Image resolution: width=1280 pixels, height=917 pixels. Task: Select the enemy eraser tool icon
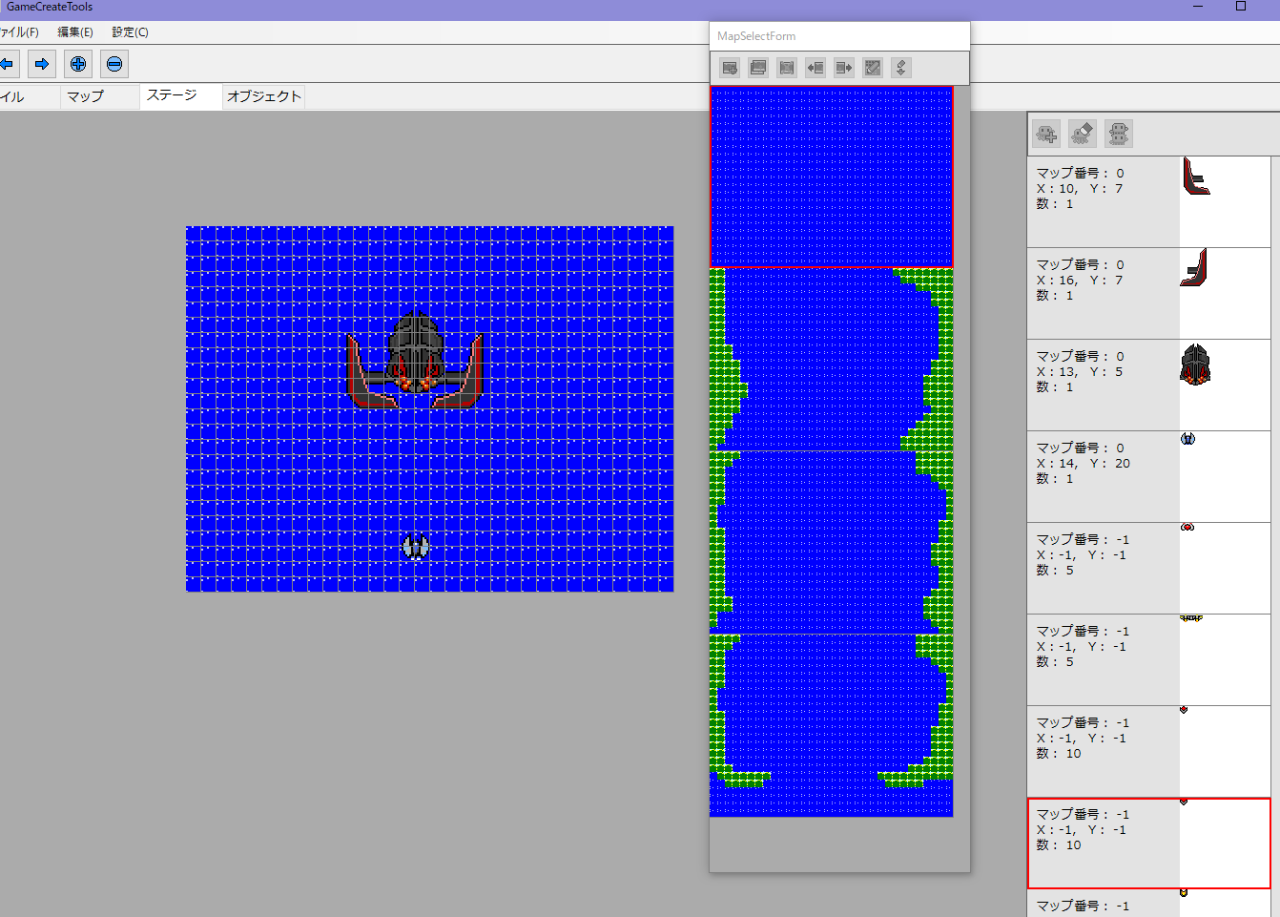pyautogui.click(x=1083, y=133)
